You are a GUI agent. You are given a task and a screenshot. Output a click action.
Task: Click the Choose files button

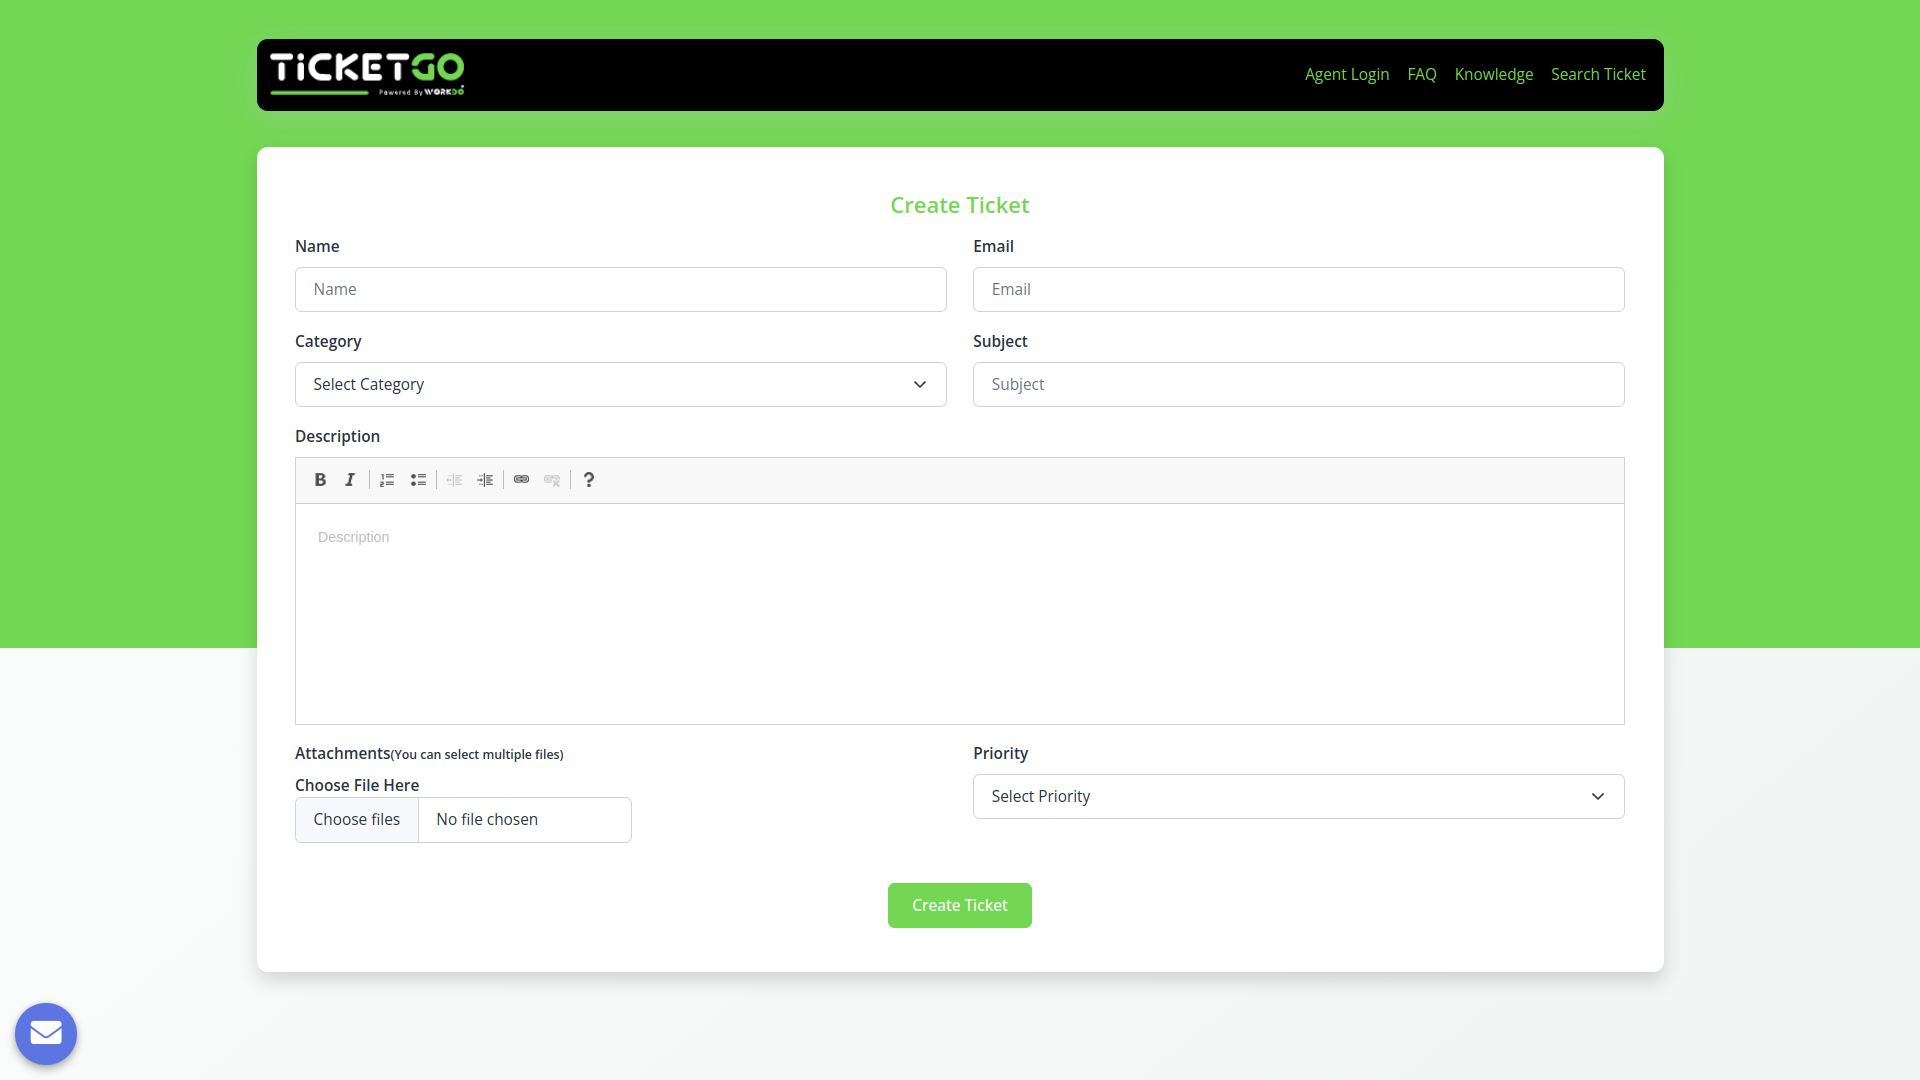click(357, 820)
